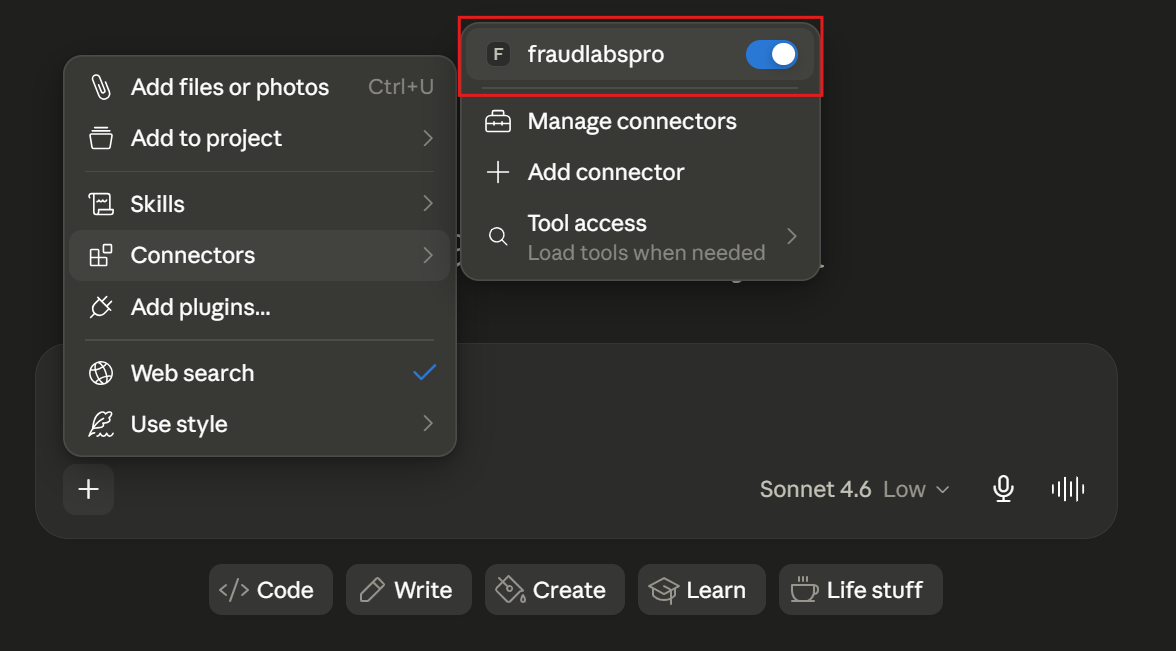The image size is (1176, 651).
Task: Click the Skills scroll icon
Action: [100, 204]
